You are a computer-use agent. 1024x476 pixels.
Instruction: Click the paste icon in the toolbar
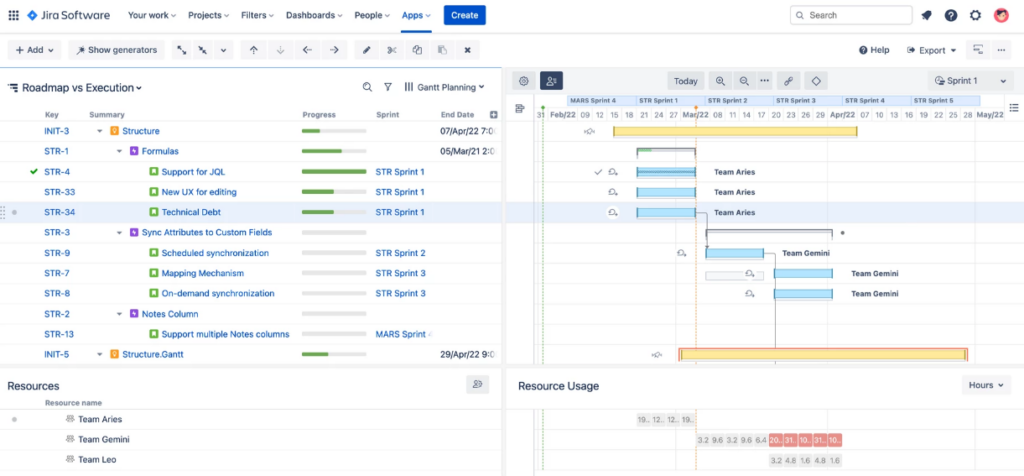[x=442, y=50]
